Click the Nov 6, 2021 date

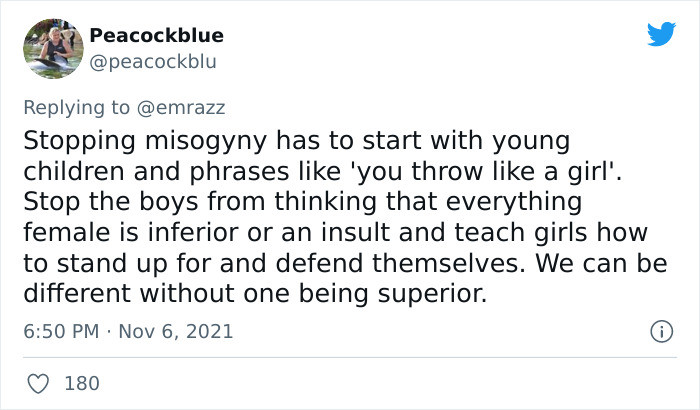[177, 331]
